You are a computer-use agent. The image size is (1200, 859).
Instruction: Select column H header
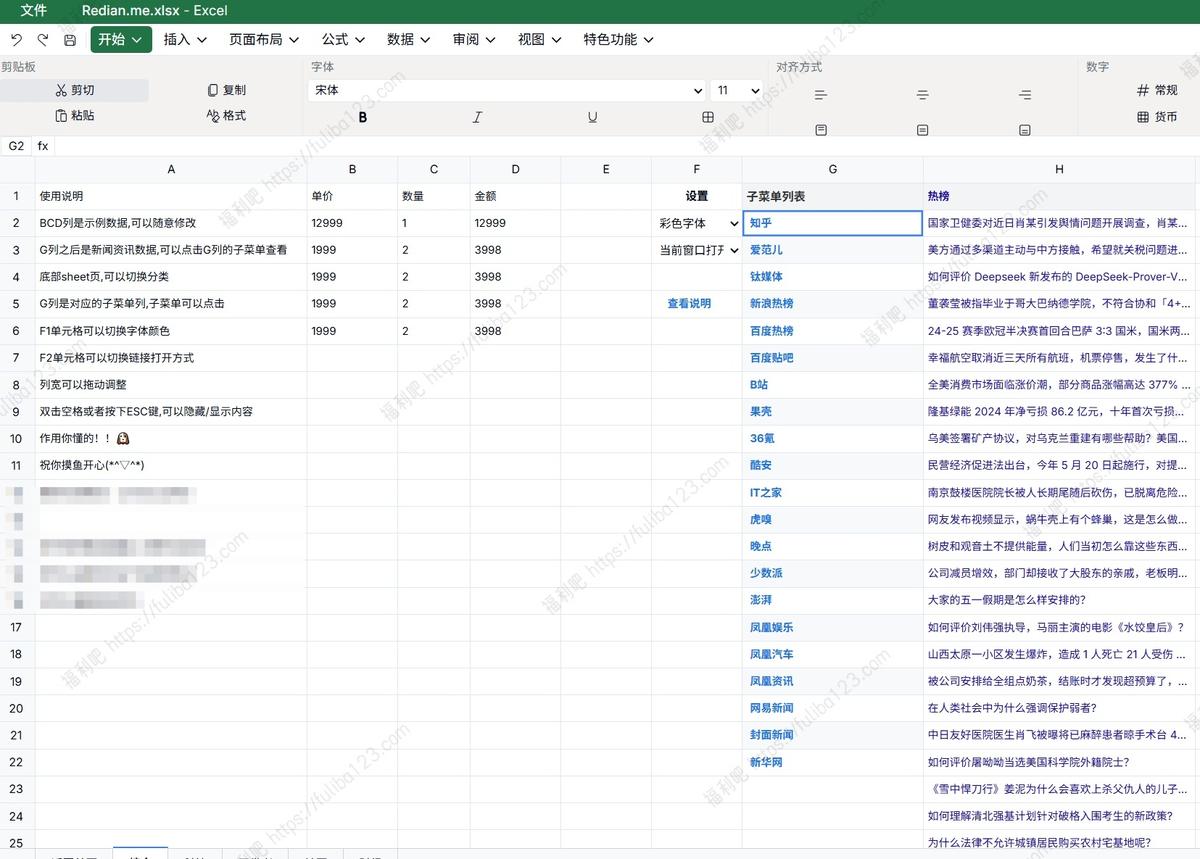coord(1060,170)
